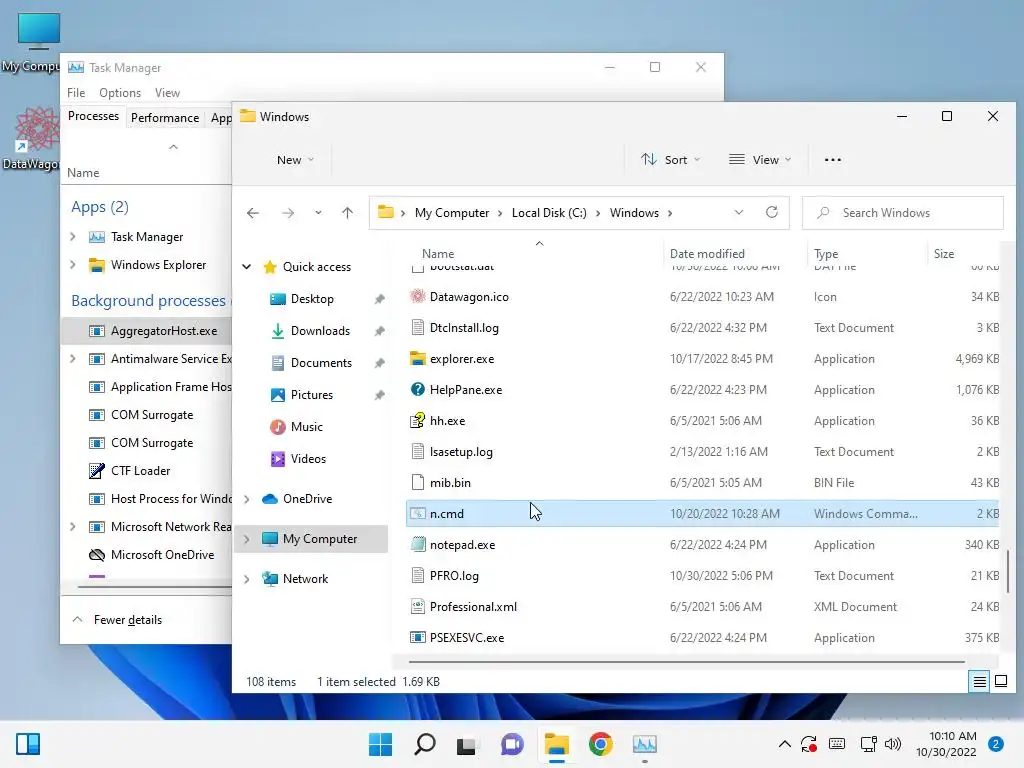Image resolution: width=1024 pixels, height=768 pixels.
Task: Sort files by Type column header
Action: [x=866, y=253]
